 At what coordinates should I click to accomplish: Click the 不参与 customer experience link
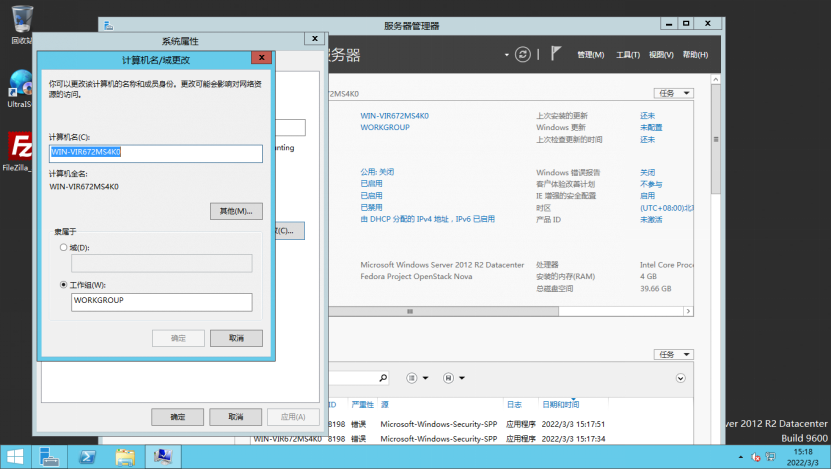point(651,184)
